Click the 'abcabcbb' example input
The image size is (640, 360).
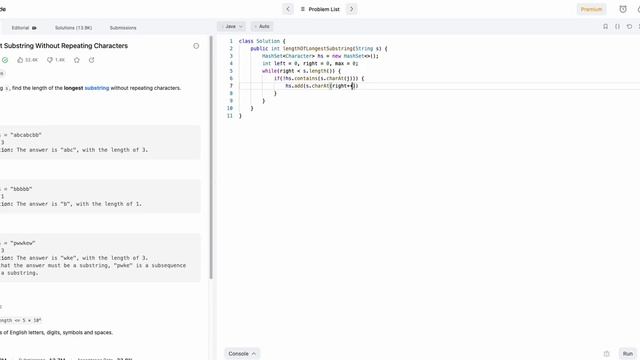pyautogui.click(x=26, y=135)
